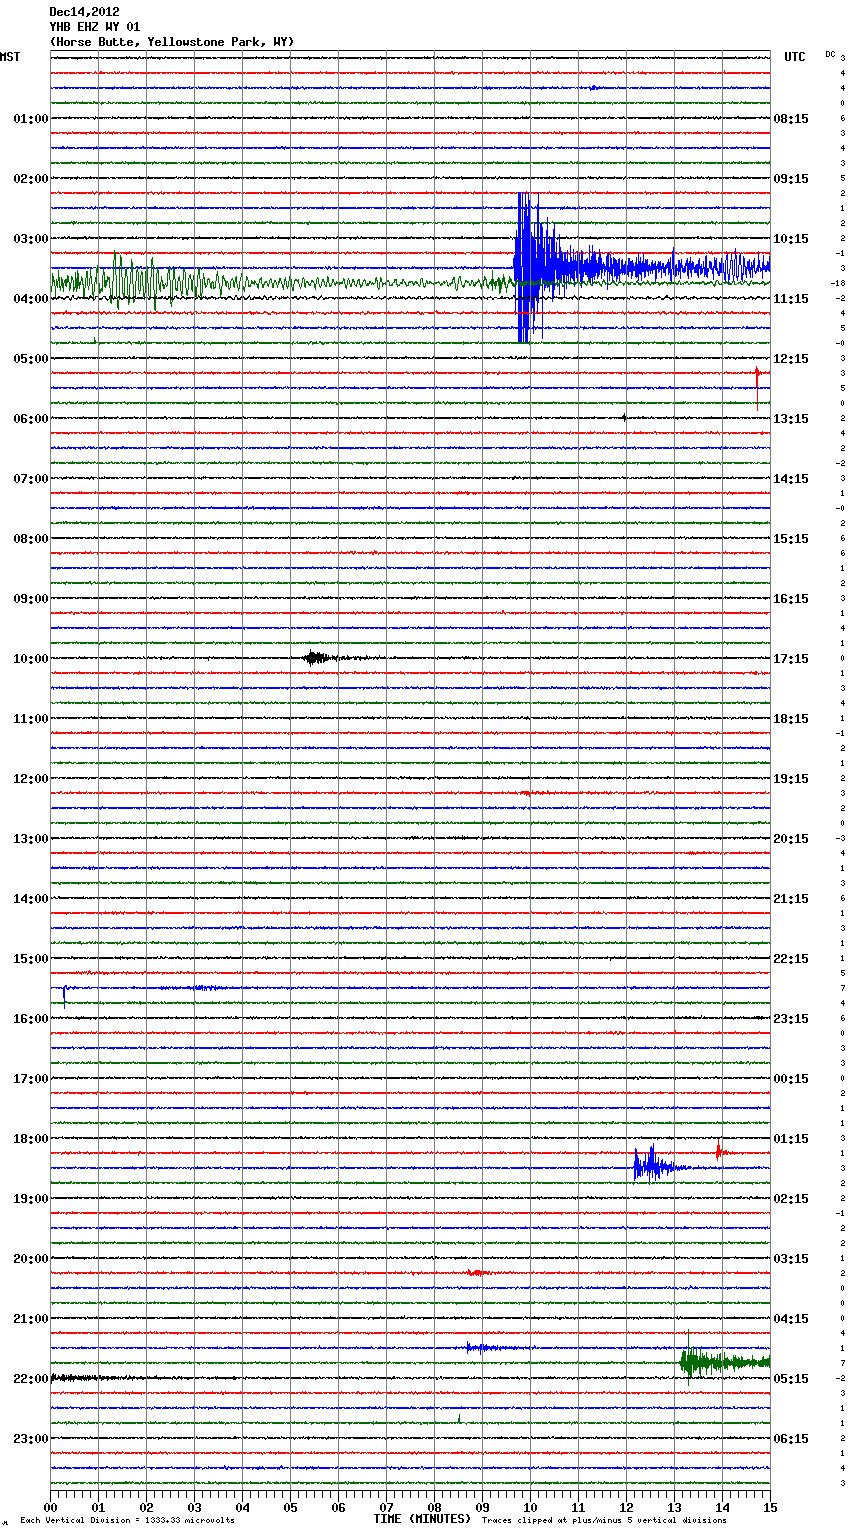
Task: Click the 13:15 UTC time label
Action: 791,419
